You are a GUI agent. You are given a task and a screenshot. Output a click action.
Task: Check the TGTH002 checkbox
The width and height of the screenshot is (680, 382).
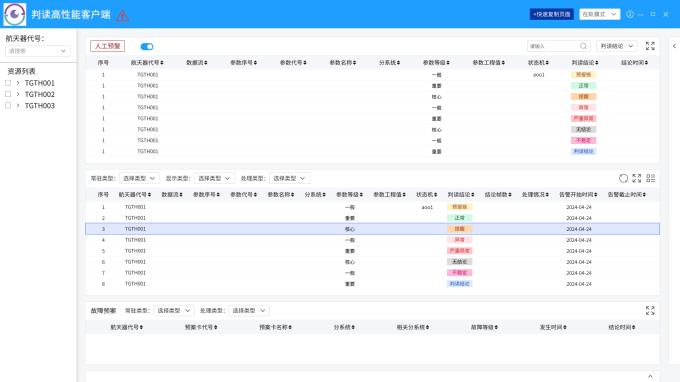coord(8,94)
